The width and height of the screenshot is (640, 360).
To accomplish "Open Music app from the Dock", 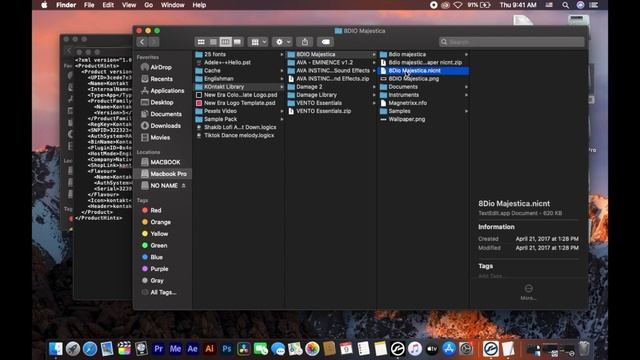I will tap(415, 349).
